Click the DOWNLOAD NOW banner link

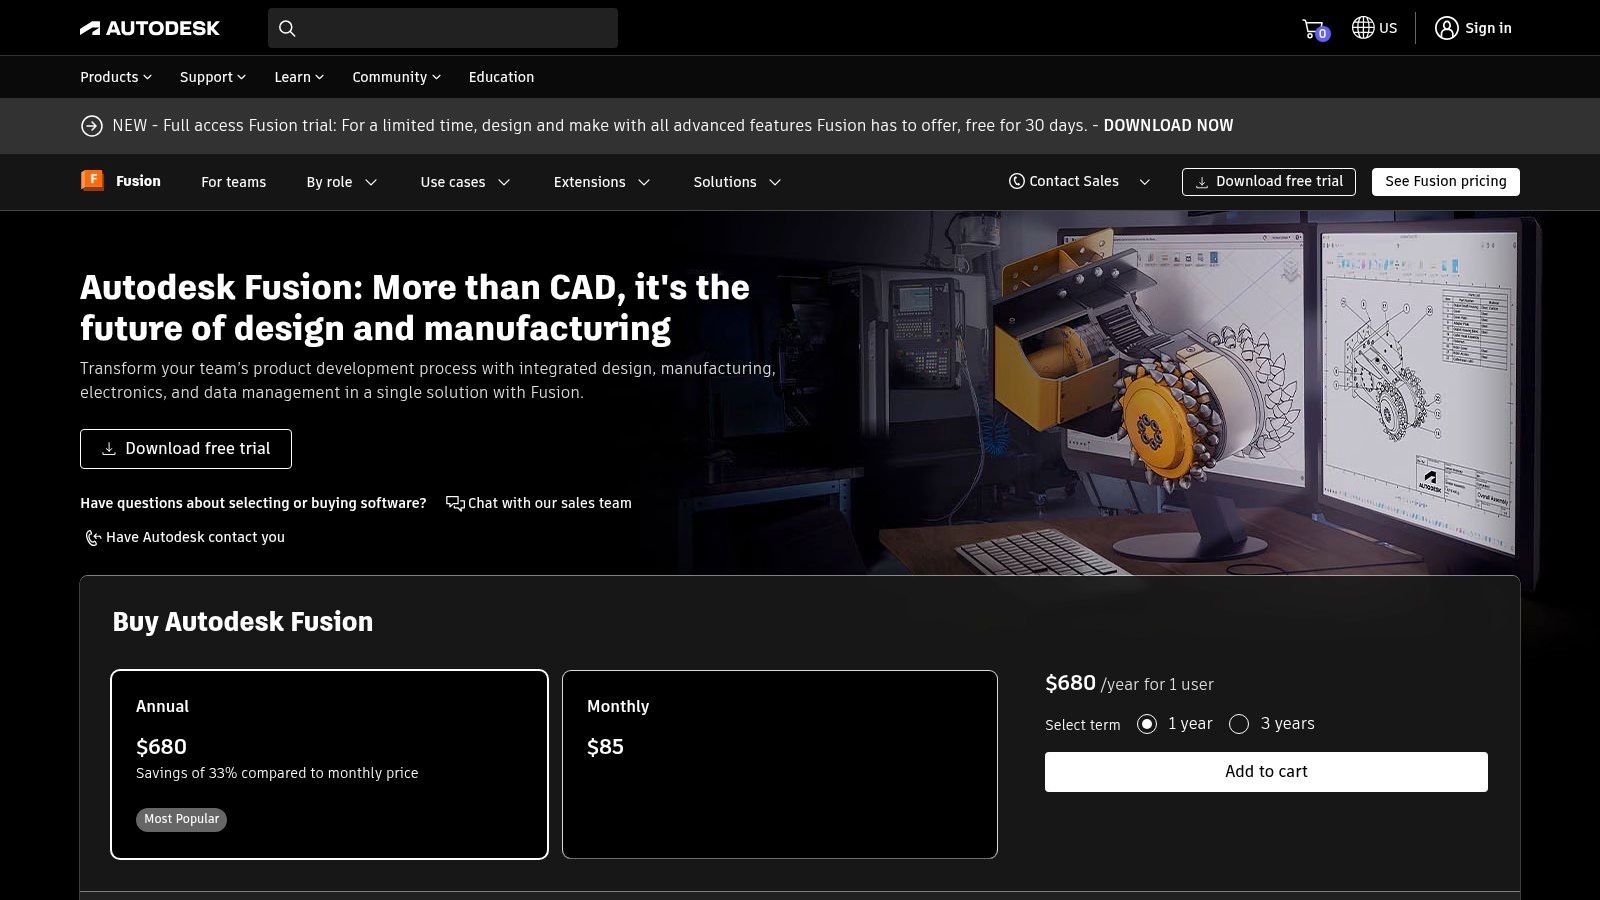tap(1168, 126)
